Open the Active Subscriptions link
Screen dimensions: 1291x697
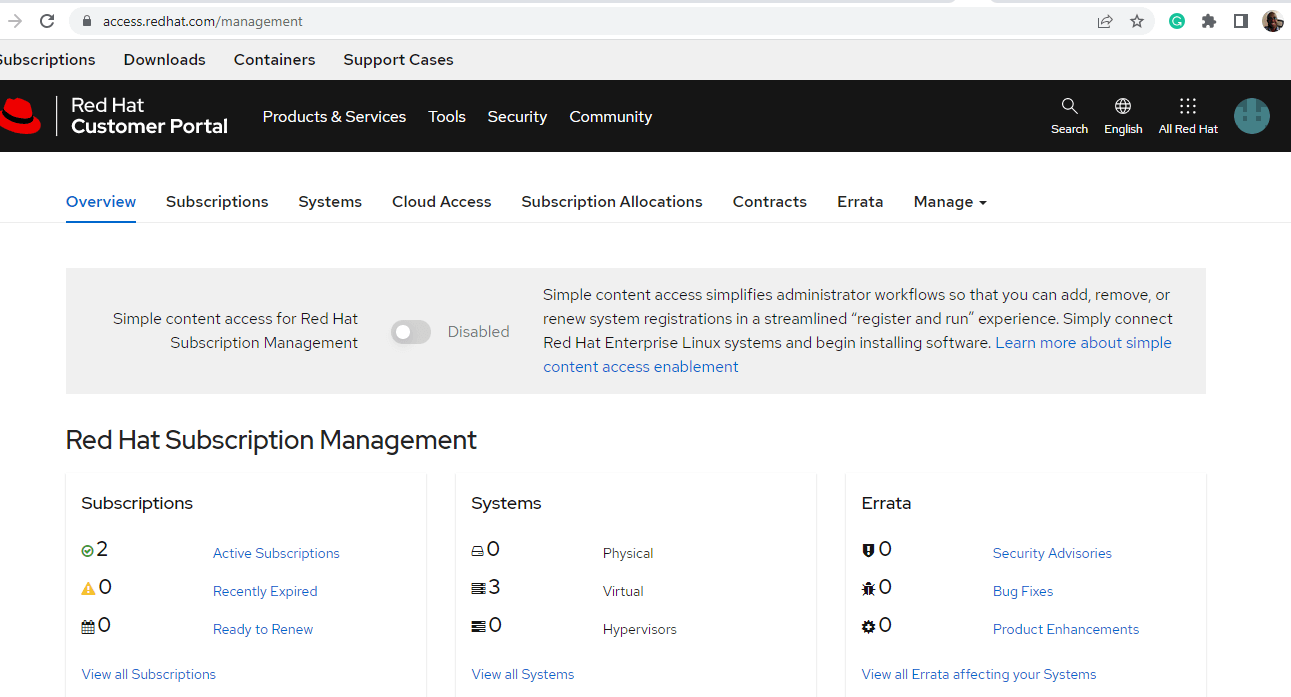pos(276,553)
